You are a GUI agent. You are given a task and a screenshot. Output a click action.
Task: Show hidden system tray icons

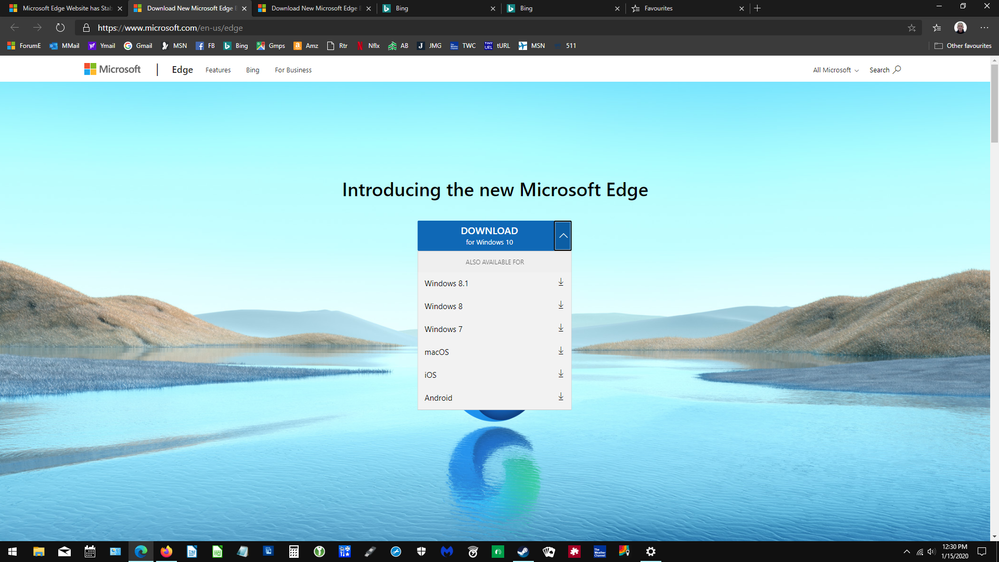point(907,552)
